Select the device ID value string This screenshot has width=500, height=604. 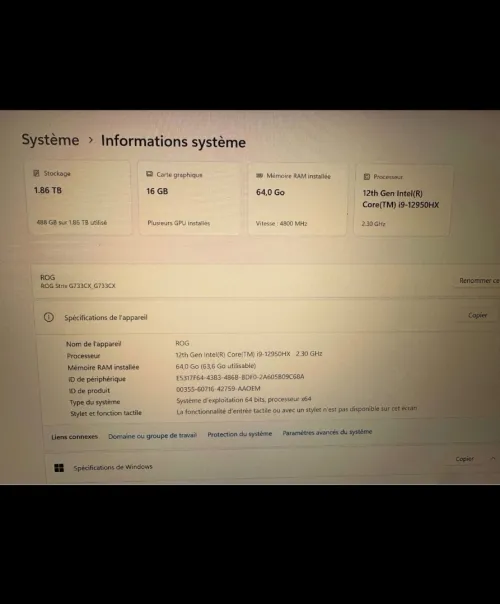[240, 377]
